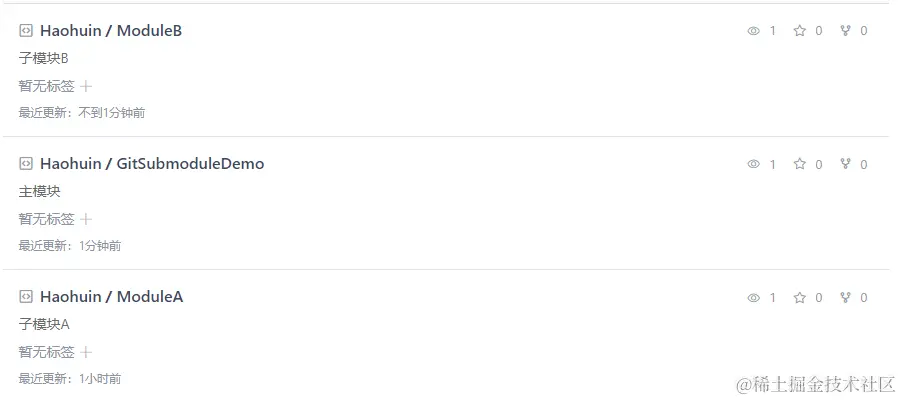Image resolution: width=902 pixels, height=401 pixels.
Task: Add a tag to ModuleA with plus
Action: click(86, 353)
